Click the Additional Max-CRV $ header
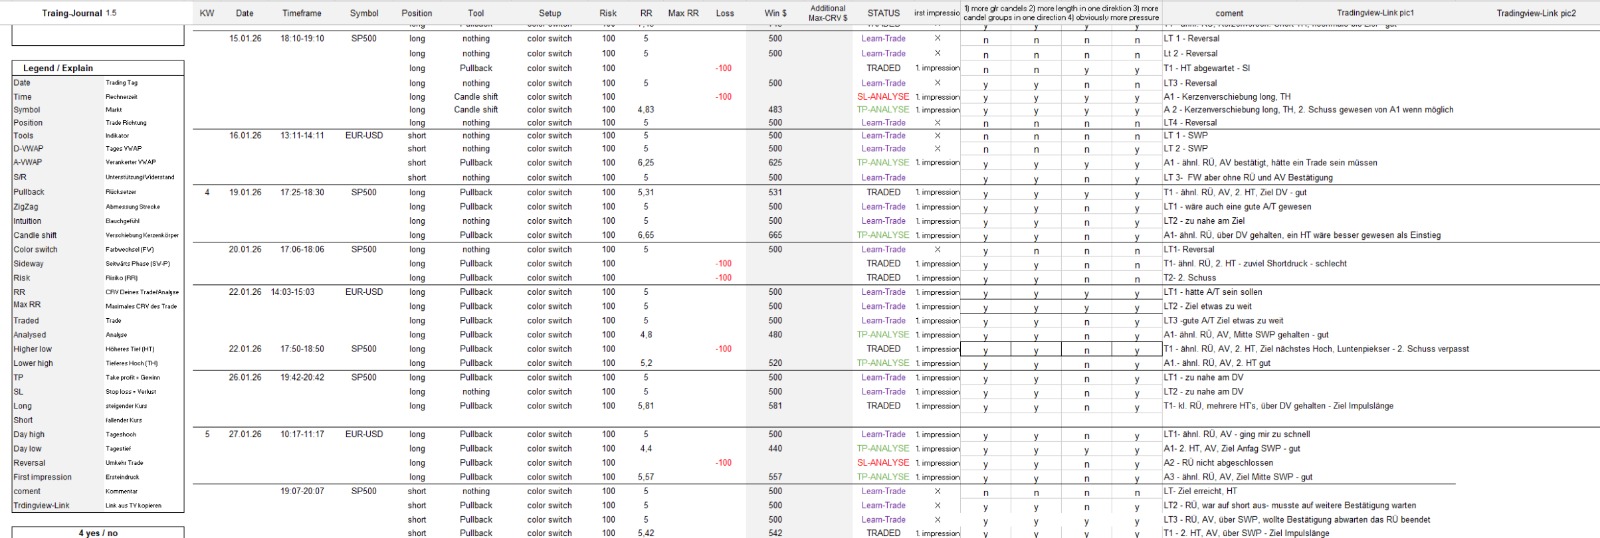Viewport: 1600px width, 538px height. click(828, 13)
